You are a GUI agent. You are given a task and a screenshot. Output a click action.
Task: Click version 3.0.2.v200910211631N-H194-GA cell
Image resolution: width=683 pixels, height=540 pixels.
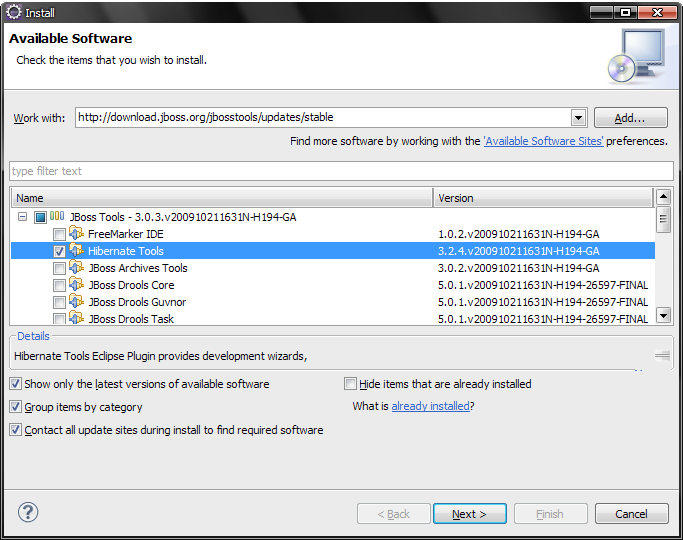point(518,268)
